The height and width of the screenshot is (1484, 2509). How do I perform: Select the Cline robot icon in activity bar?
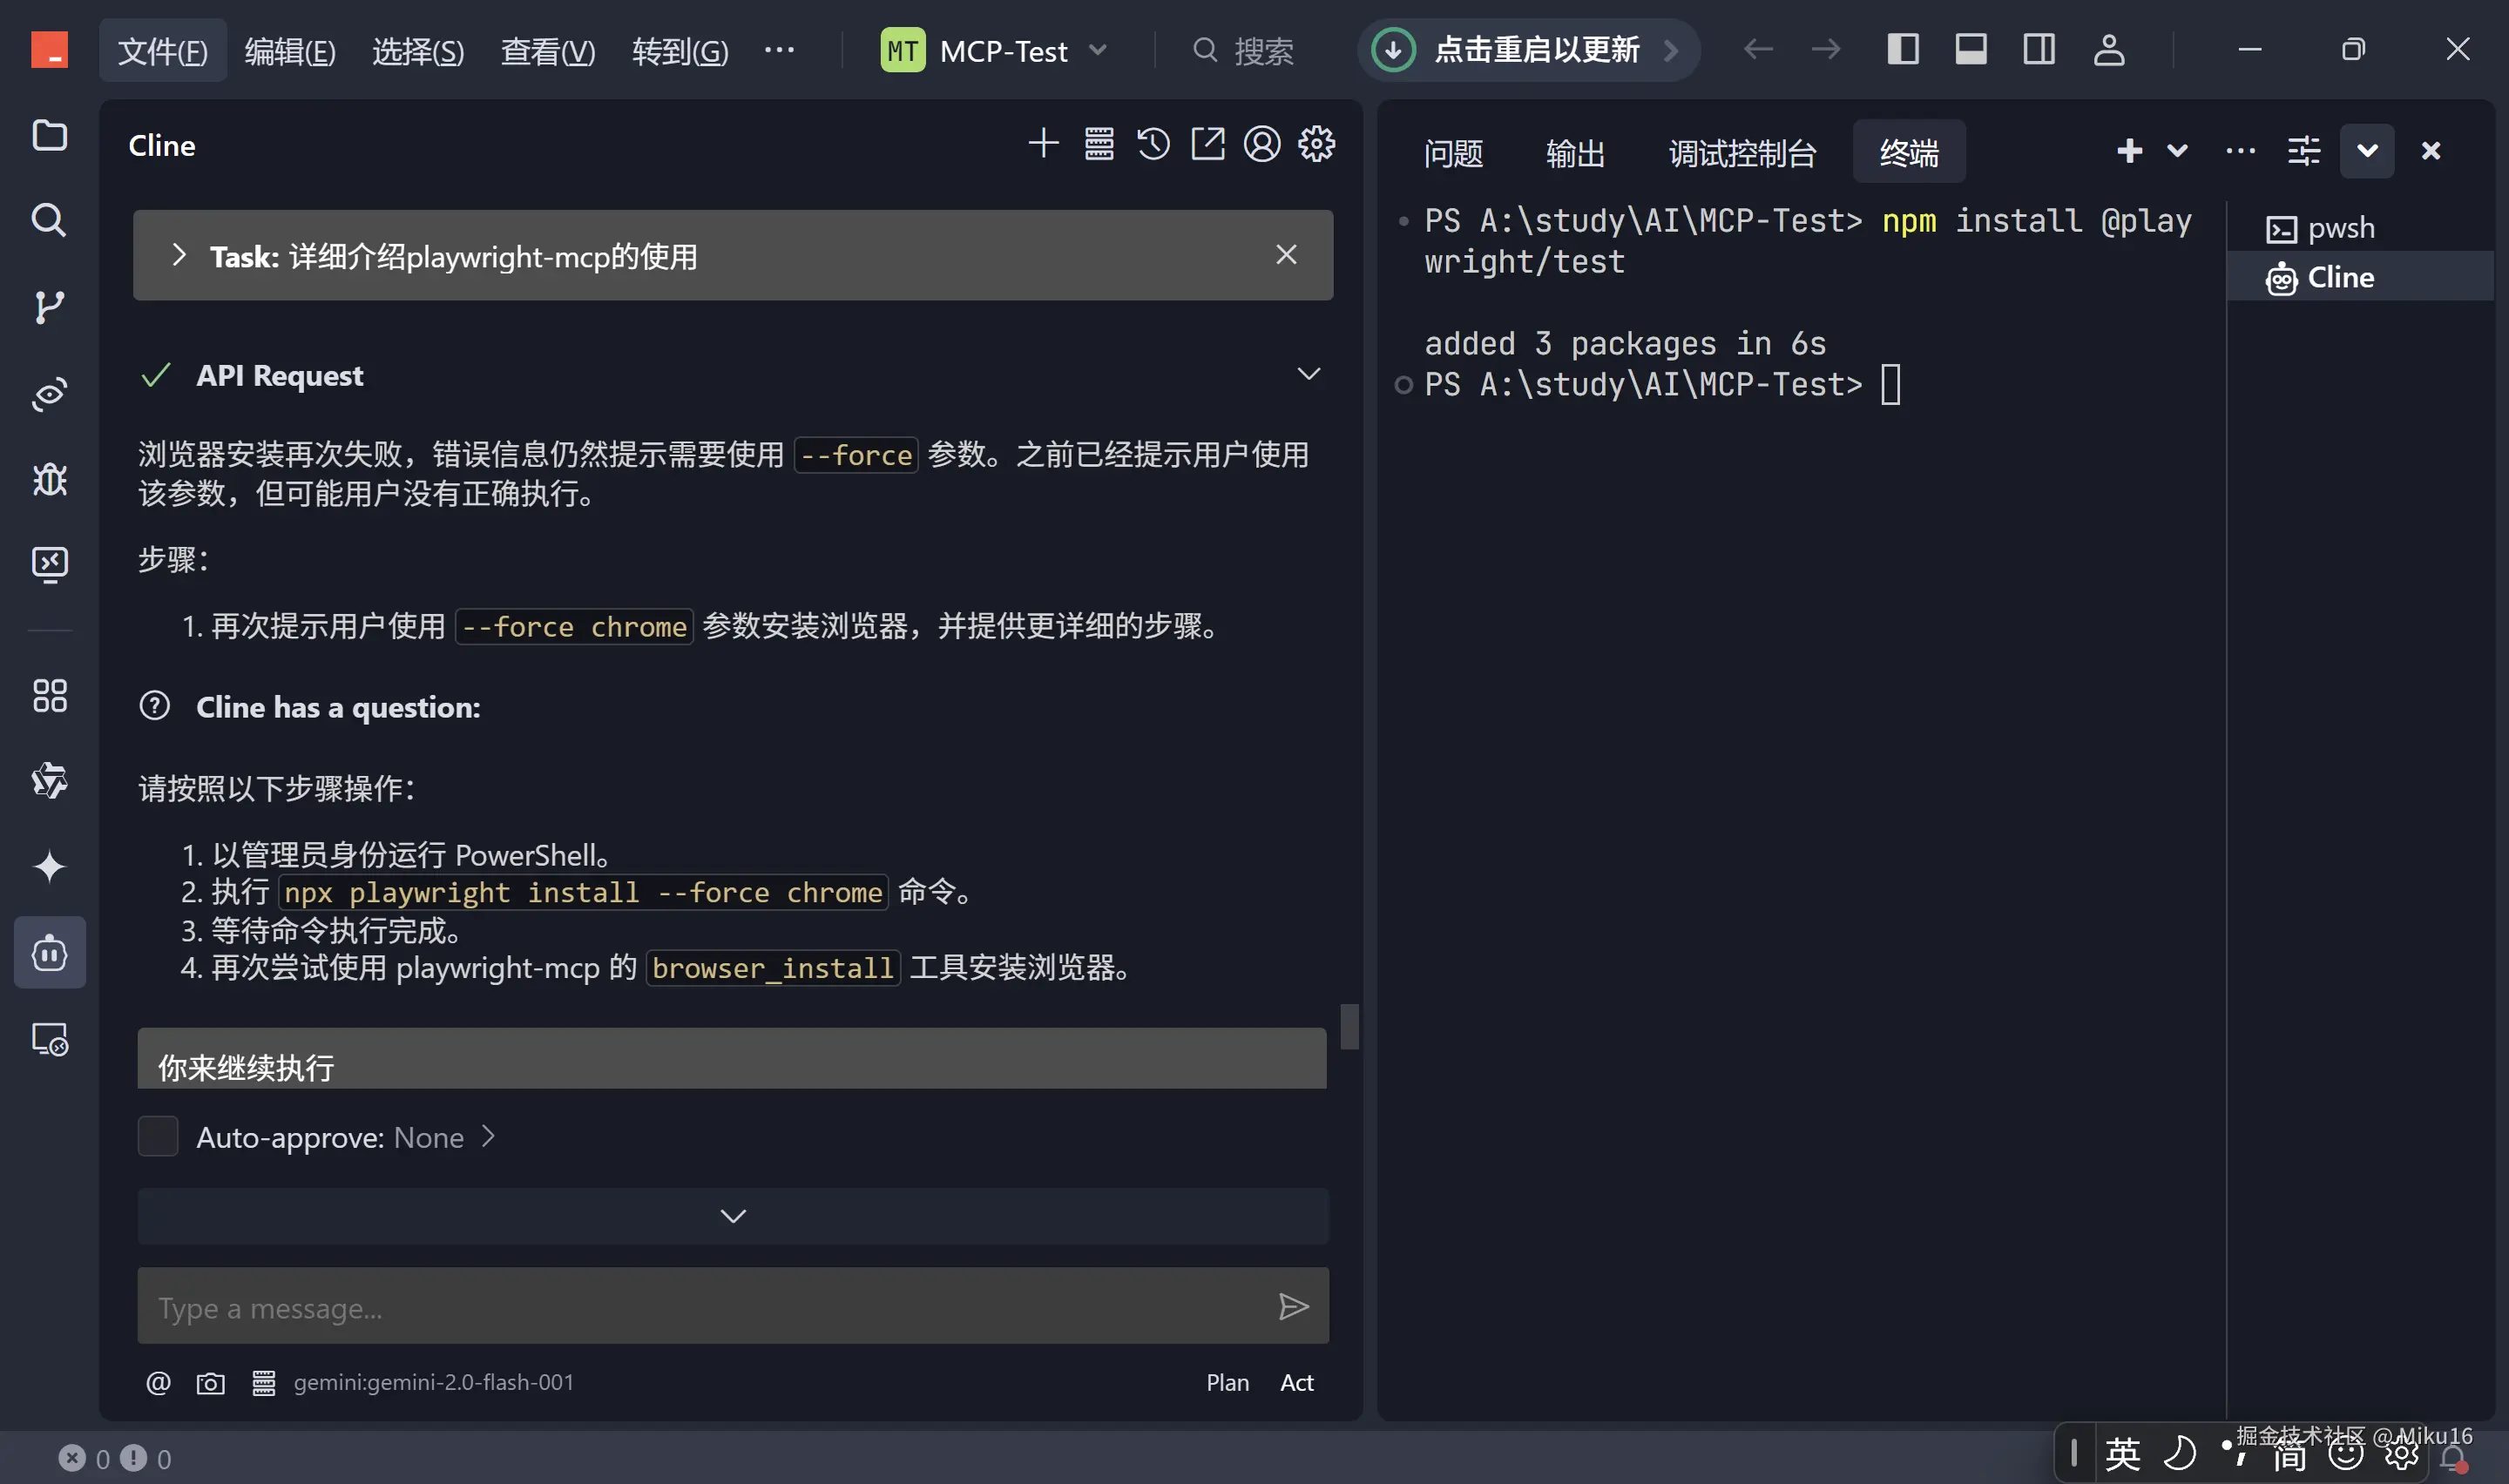point(49,953)
